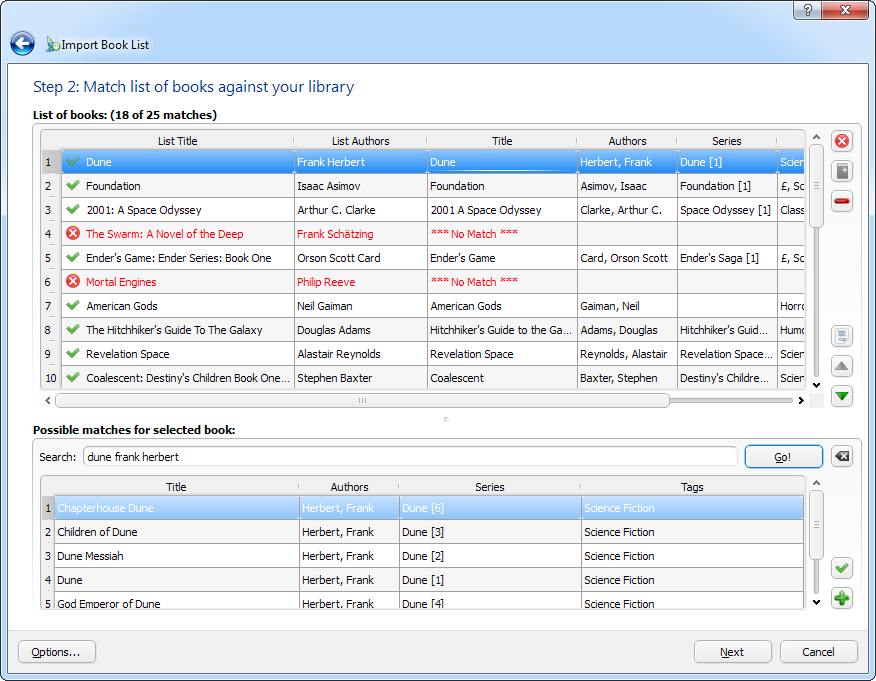Move book down with green triangle button
The height and width of the screenshot is (681, 876).
[842, 396]
